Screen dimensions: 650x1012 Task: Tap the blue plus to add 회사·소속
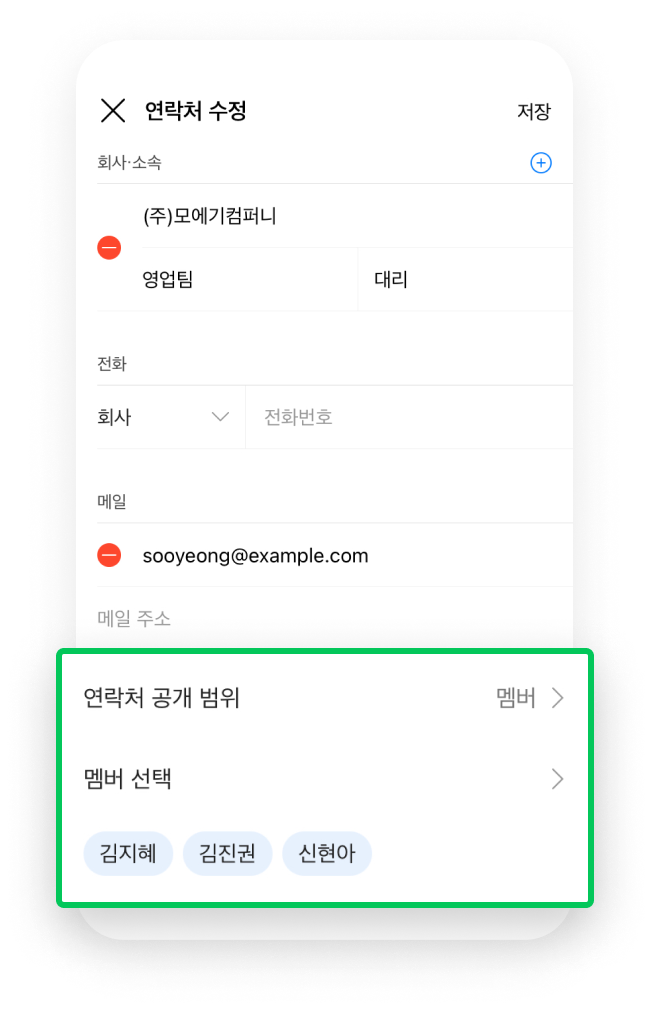[541, 163]
